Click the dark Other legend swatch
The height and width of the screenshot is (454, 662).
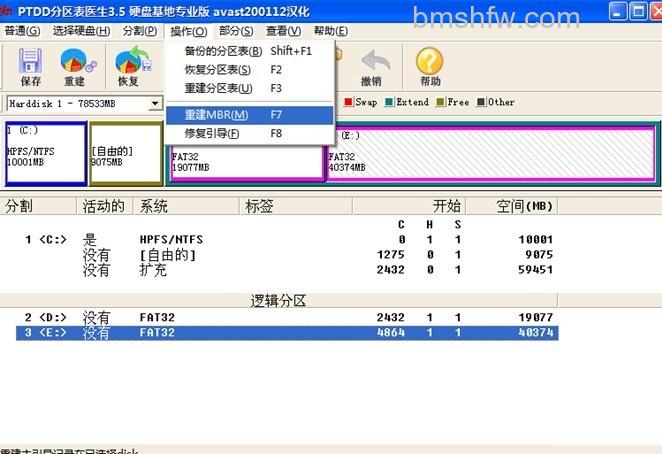point(481,102)
